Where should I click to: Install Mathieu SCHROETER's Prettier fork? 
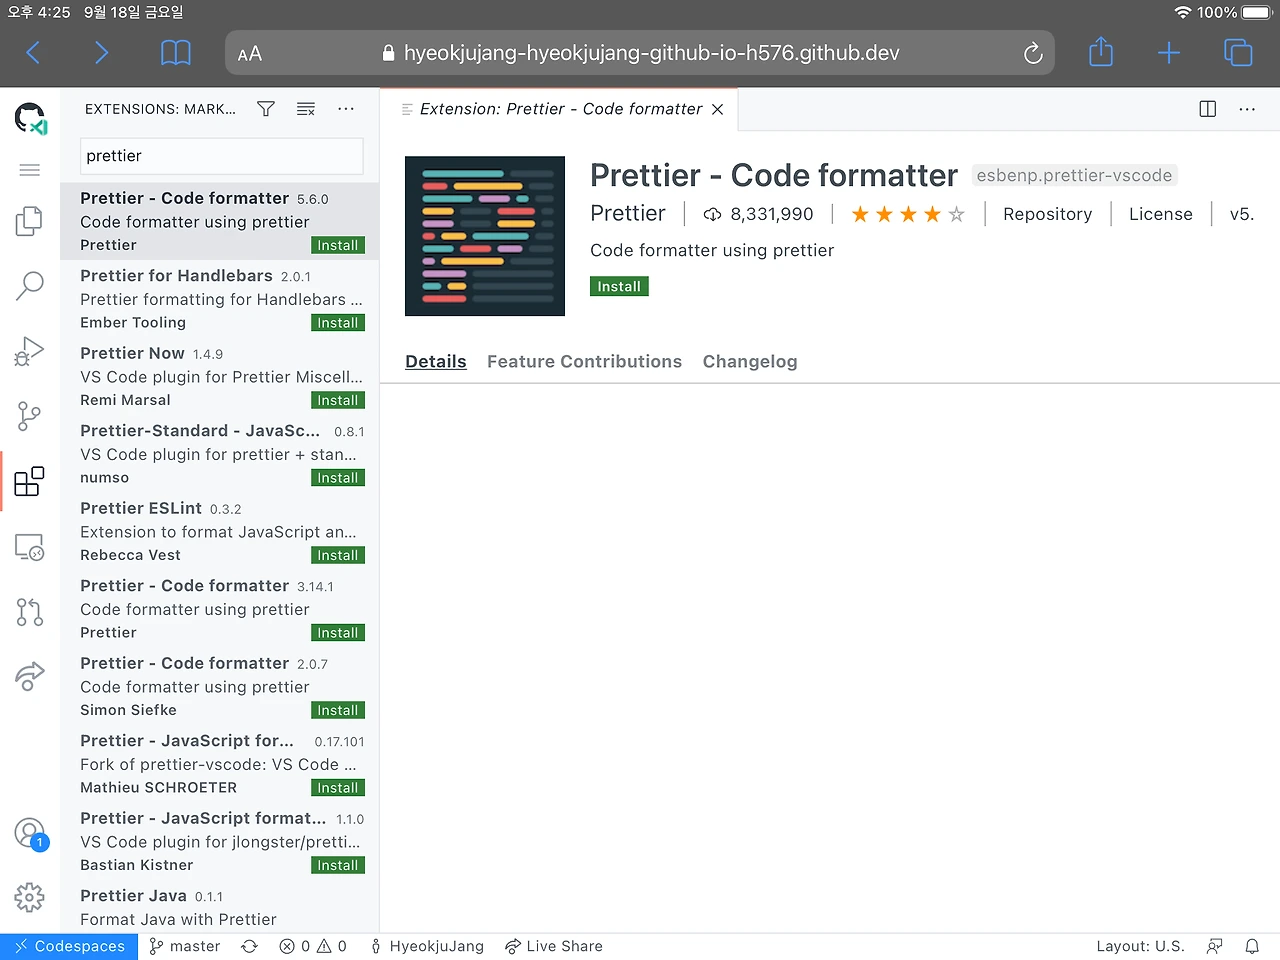click(x=338, y=788)
